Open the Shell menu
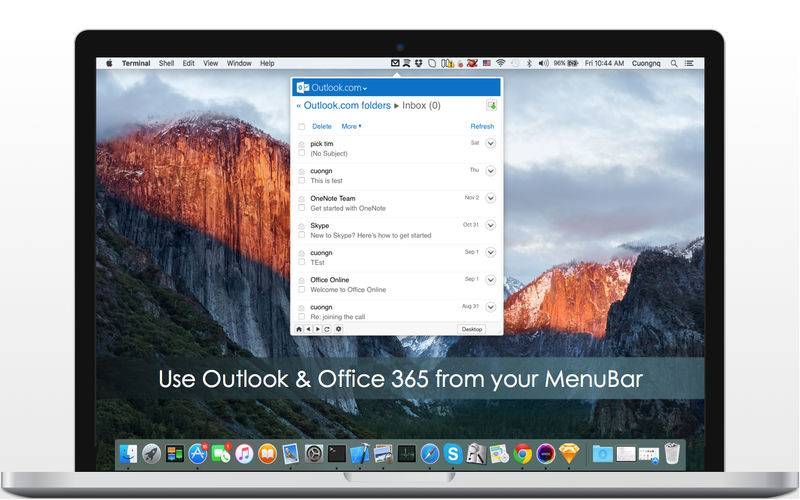This screenshot has width=800, height=500. click(166, 63)
